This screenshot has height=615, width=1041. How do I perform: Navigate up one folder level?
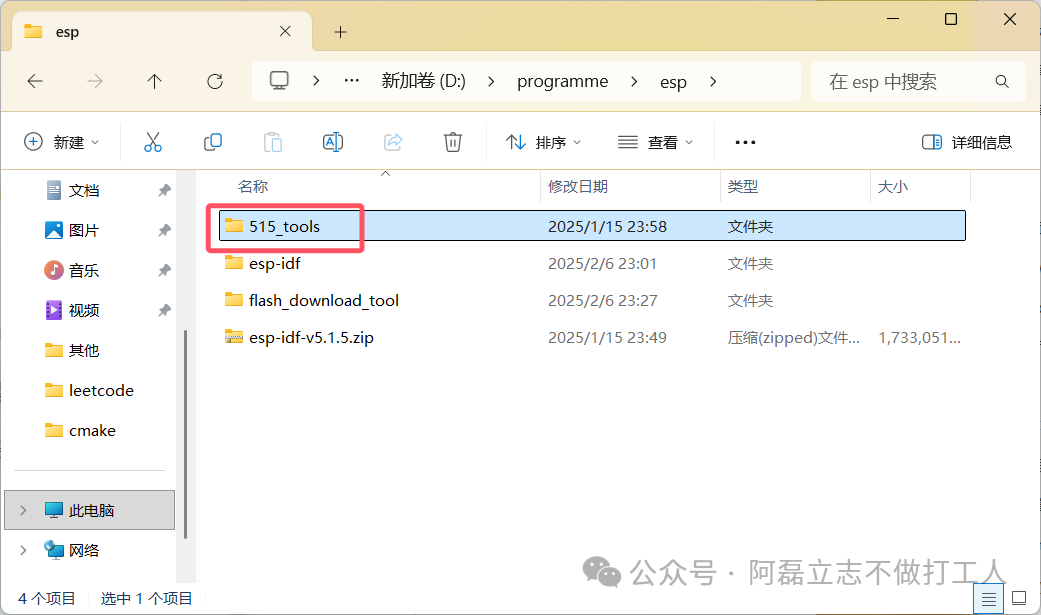pos(154,82)
